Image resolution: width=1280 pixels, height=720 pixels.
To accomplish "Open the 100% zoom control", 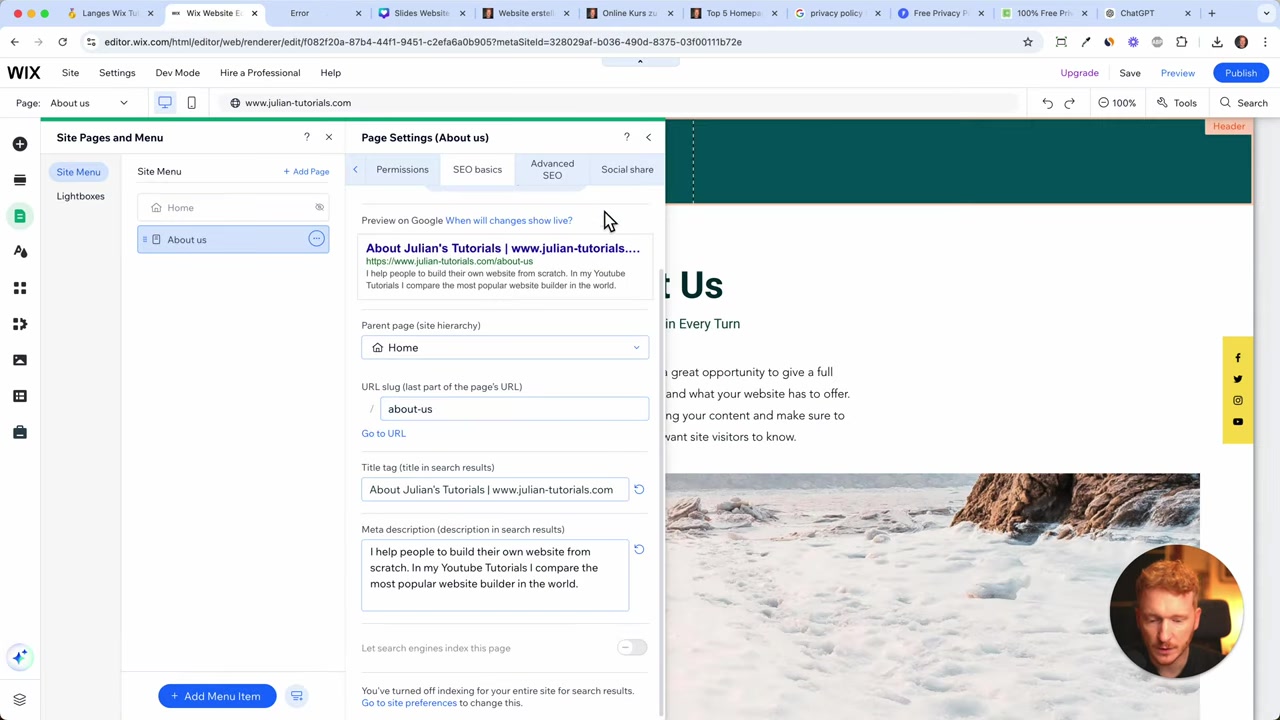I will pyautogui.click(x=1117, y=103).
